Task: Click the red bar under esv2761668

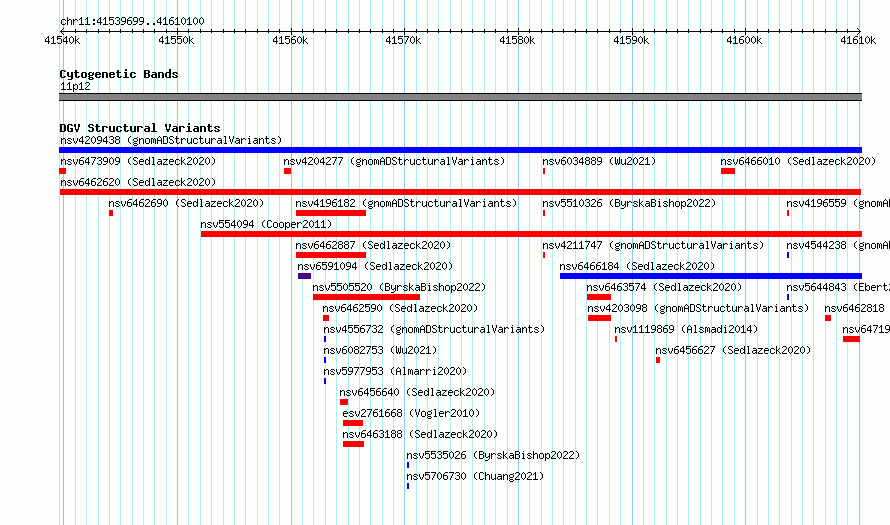Action: 352,423
